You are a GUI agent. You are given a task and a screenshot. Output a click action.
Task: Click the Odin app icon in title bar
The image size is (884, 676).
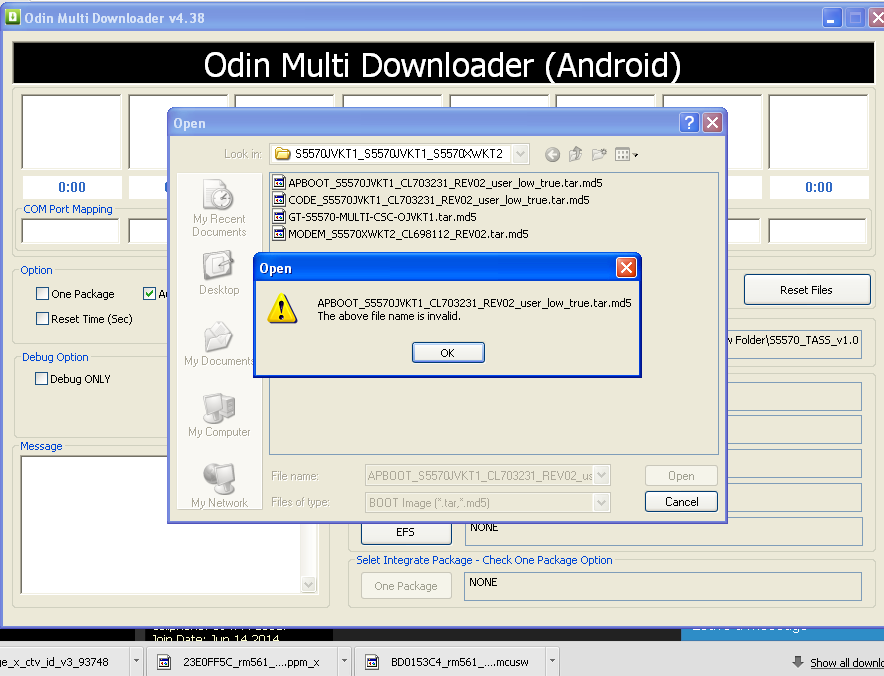point(12,17)
